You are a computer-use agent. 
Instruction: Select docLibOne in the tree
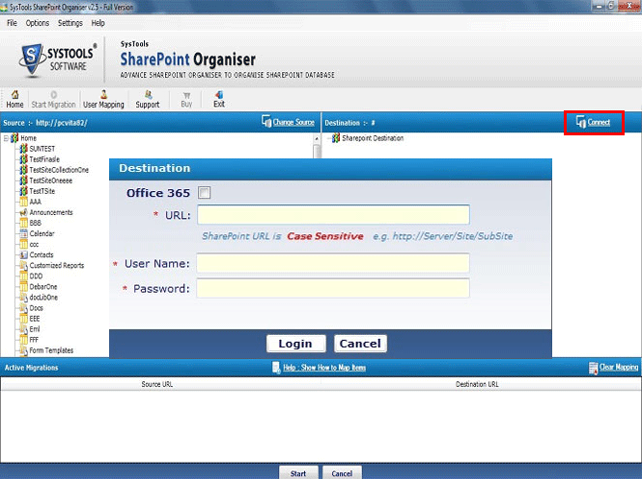43,297
